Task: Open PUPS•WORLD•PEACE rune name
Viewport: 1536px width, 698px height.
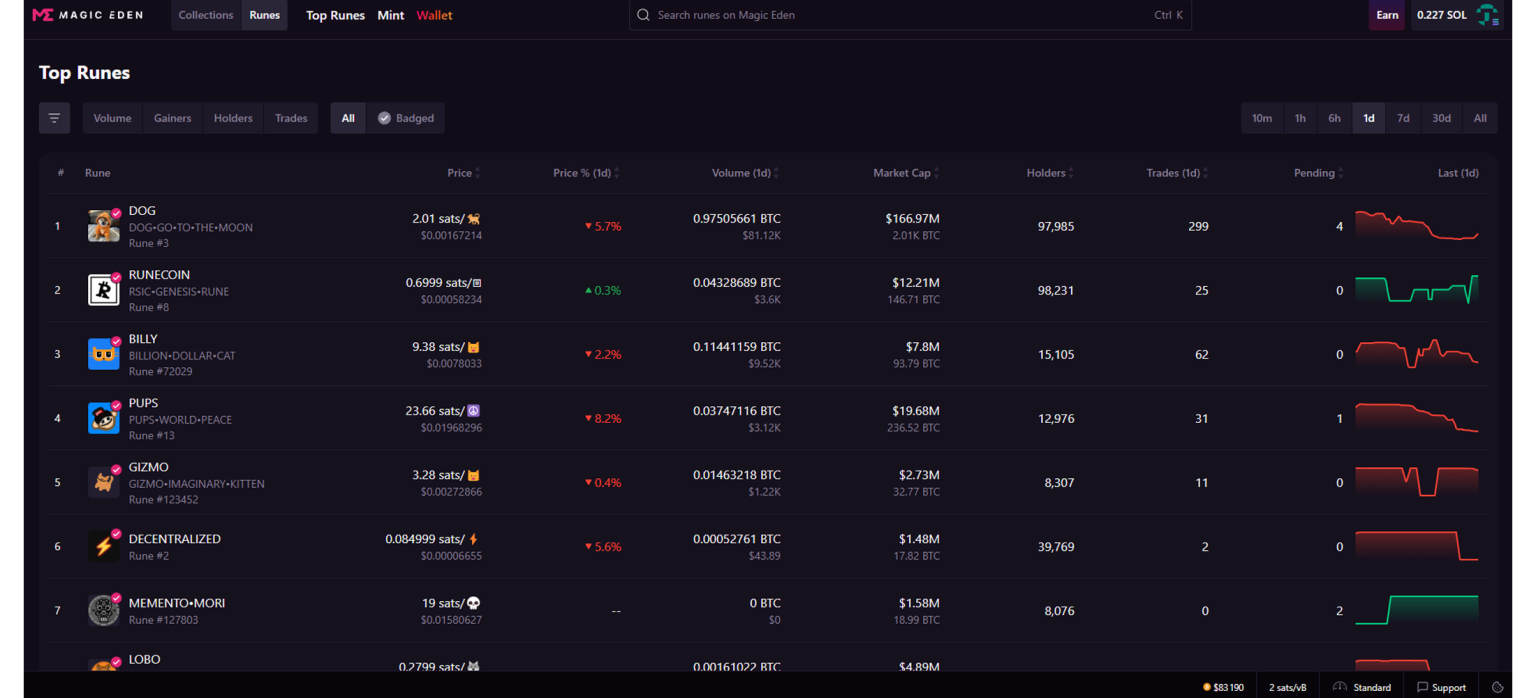Action: (180, 419)
